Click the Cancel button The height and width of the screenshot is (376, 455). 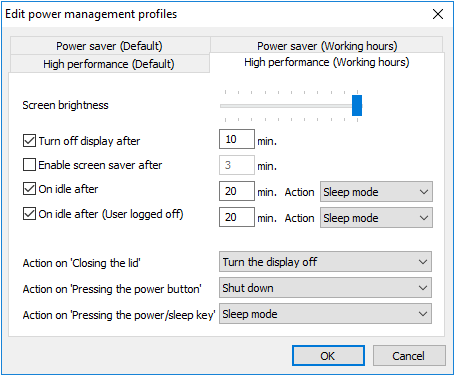point(409,356)
